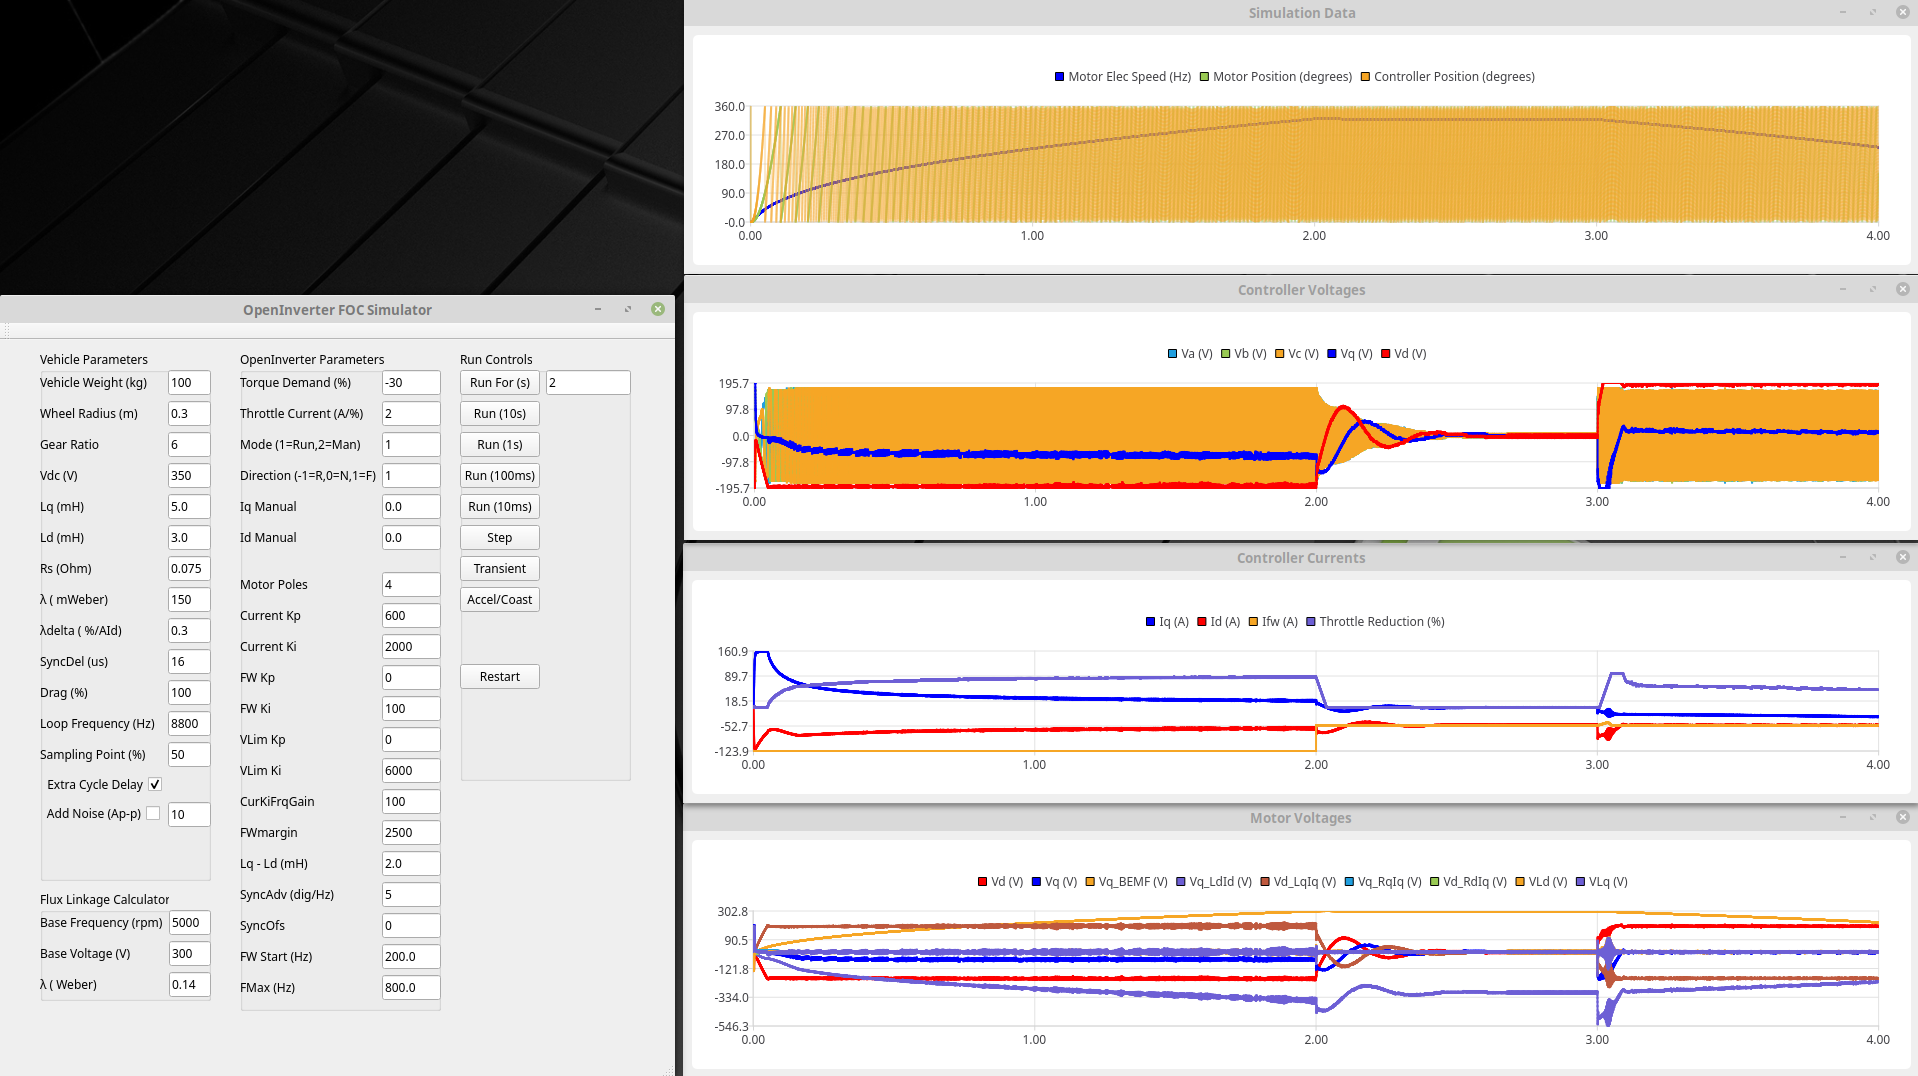
Task: Close the Motor Voltages window
Action: pos(1903,817)
